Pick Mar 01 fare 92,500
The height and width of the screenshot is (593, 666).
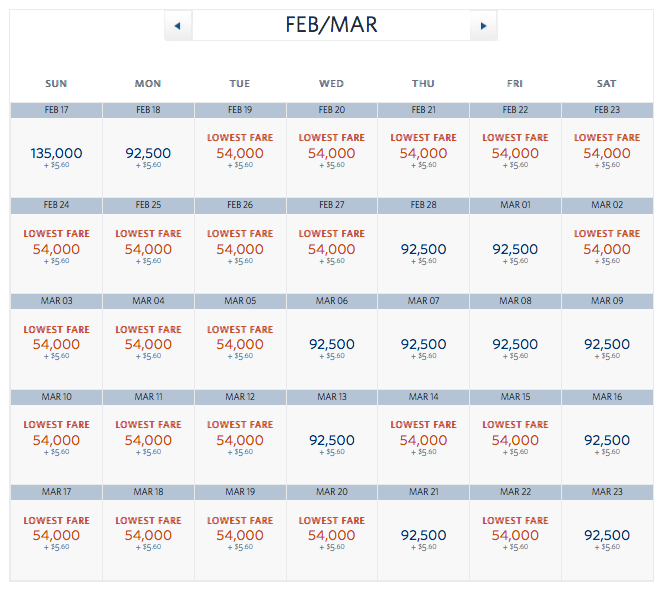point(515,250)
